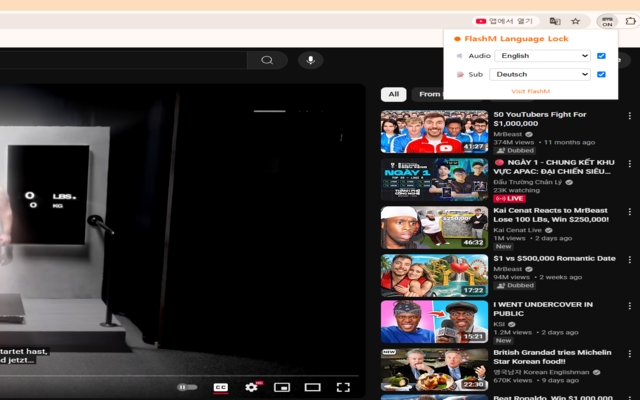
Task: Click title '$1 vs $500,000 Romantic Date'
Action: [554, 258]
